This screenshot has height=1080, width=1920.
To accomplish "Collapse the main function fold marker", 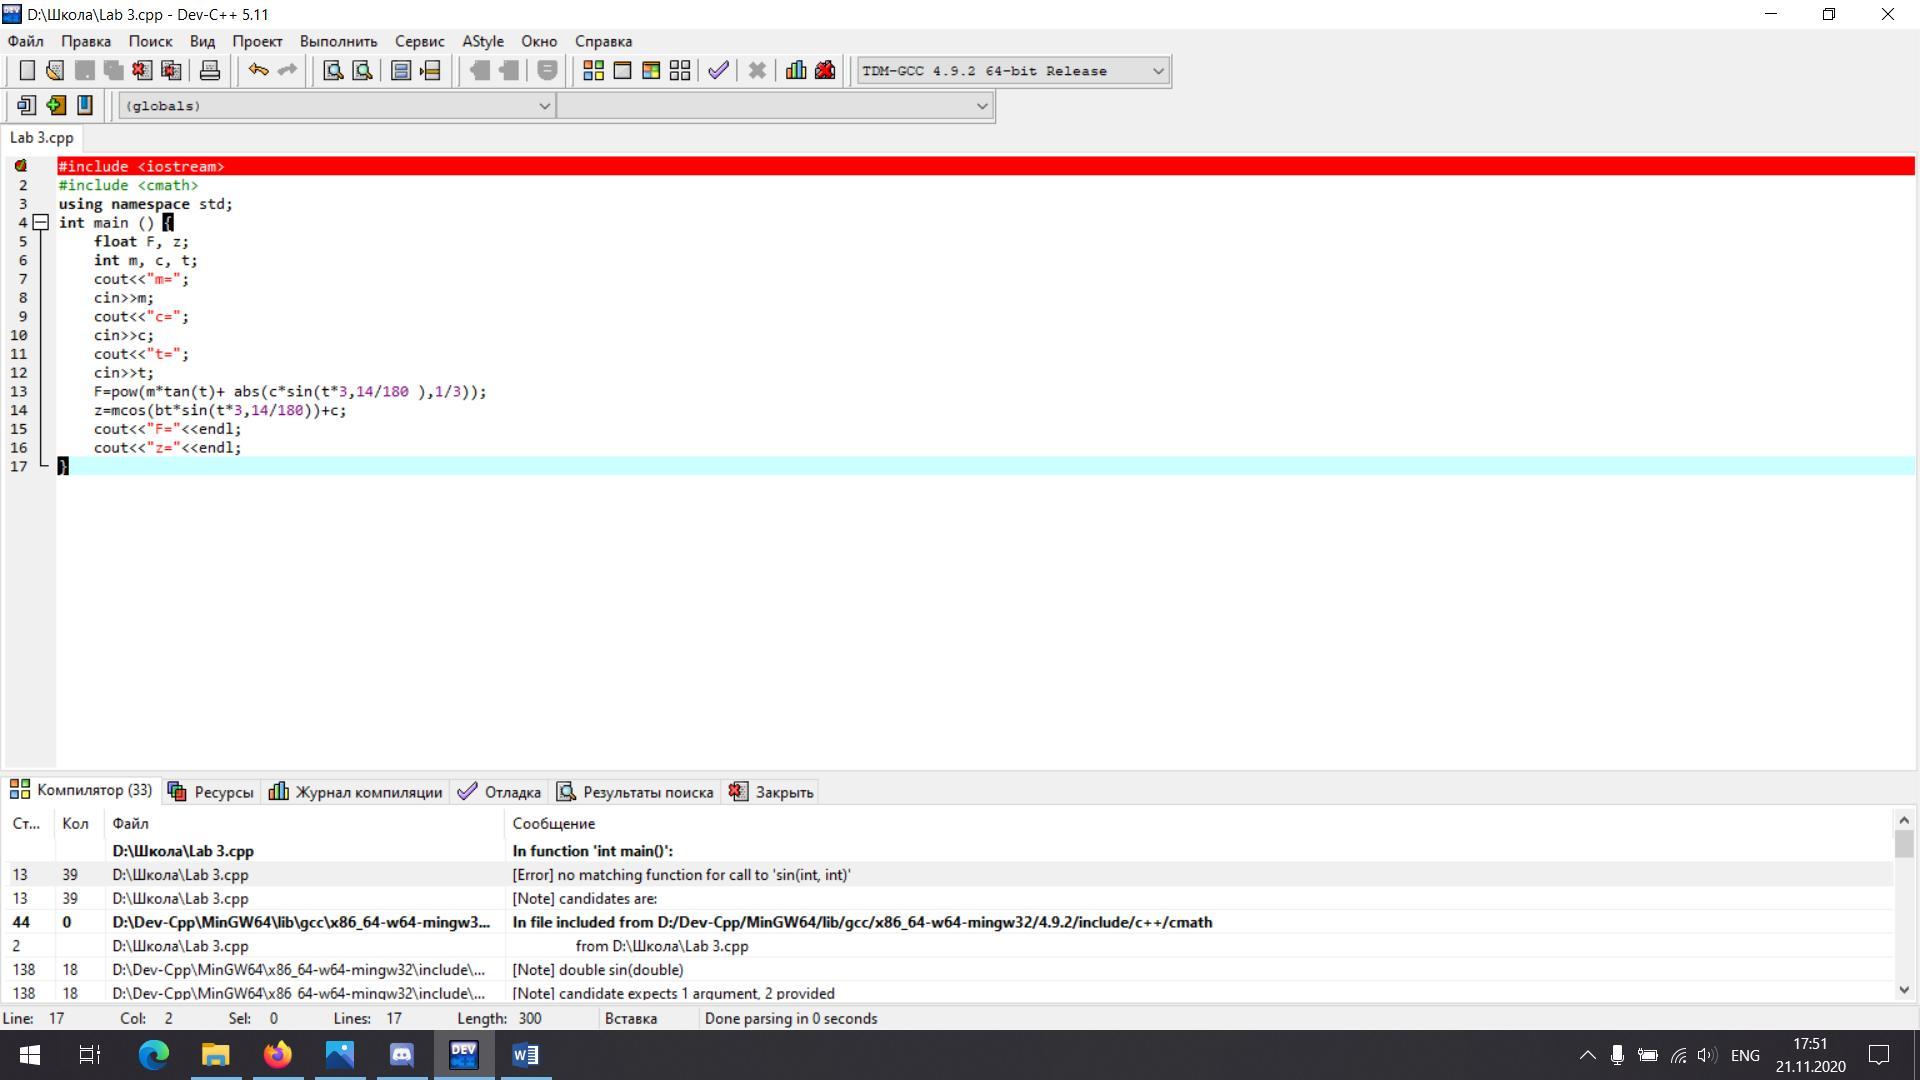I will click(41, 223).
